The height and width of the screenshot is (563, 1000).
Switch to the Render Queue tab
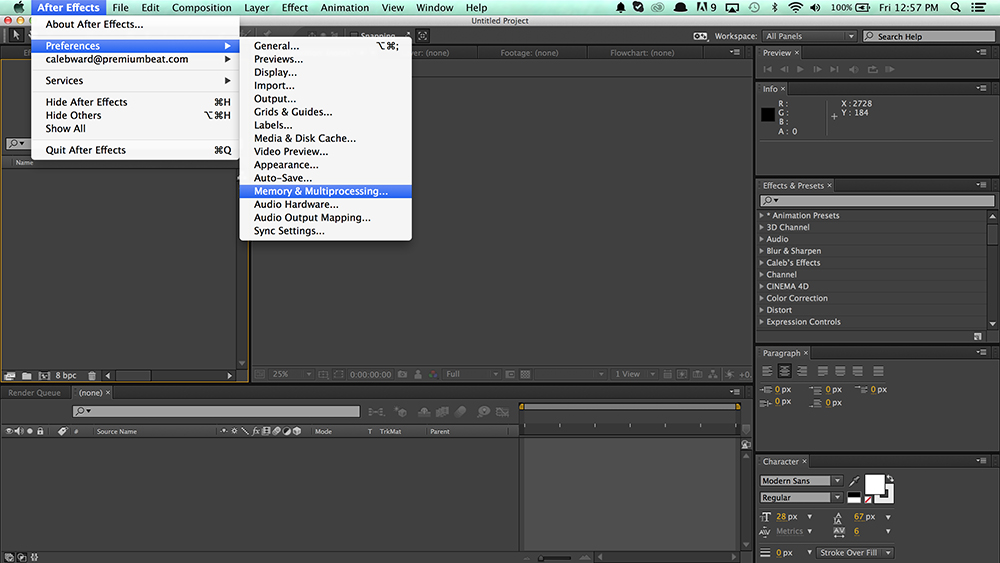point(35,393)
